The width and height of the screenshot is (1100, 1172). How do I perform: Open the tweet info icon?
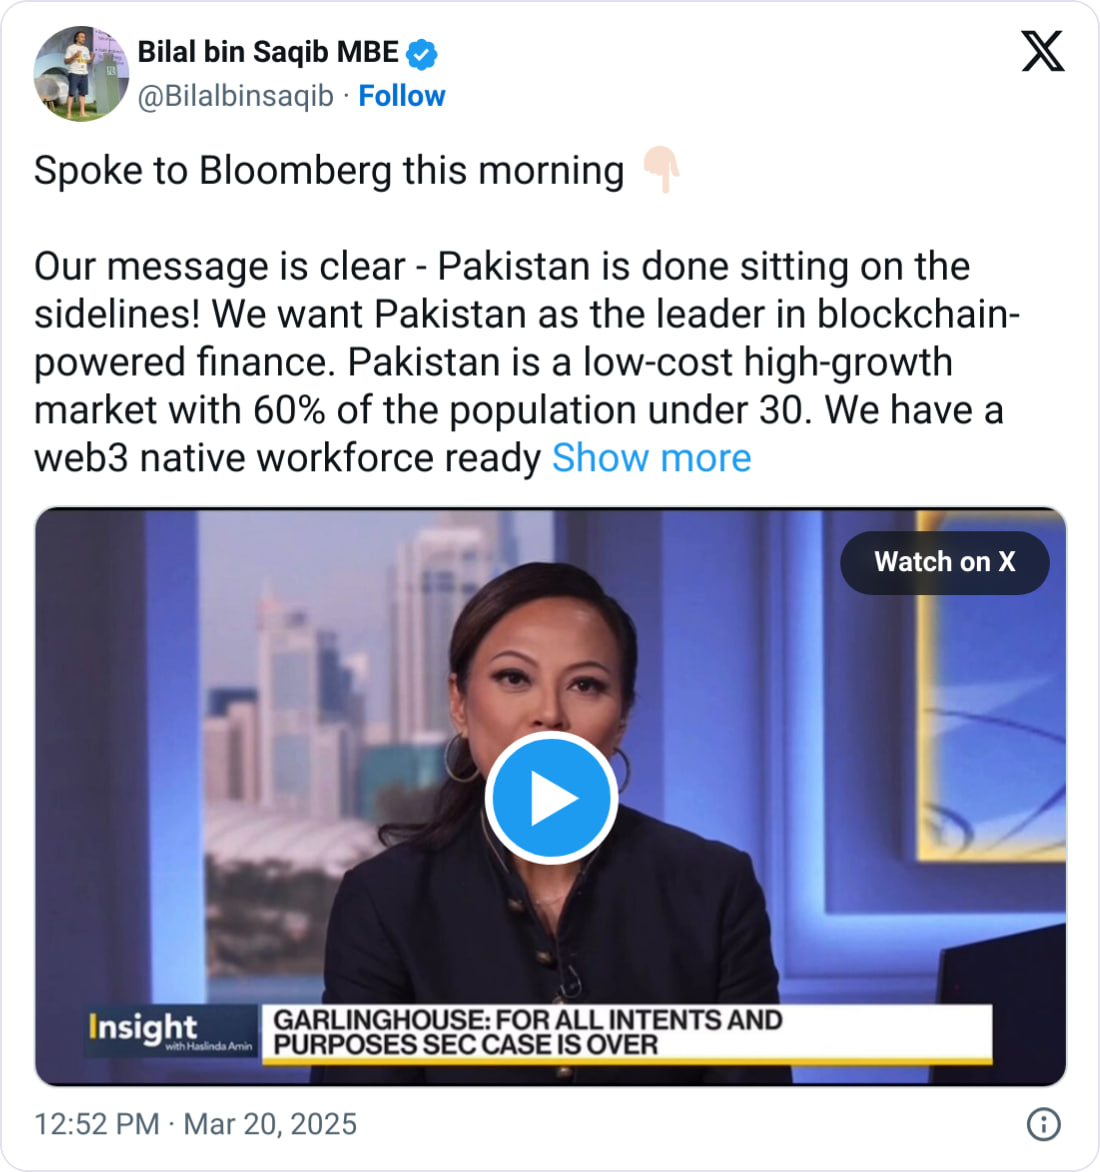[x=1043, y=1124]
